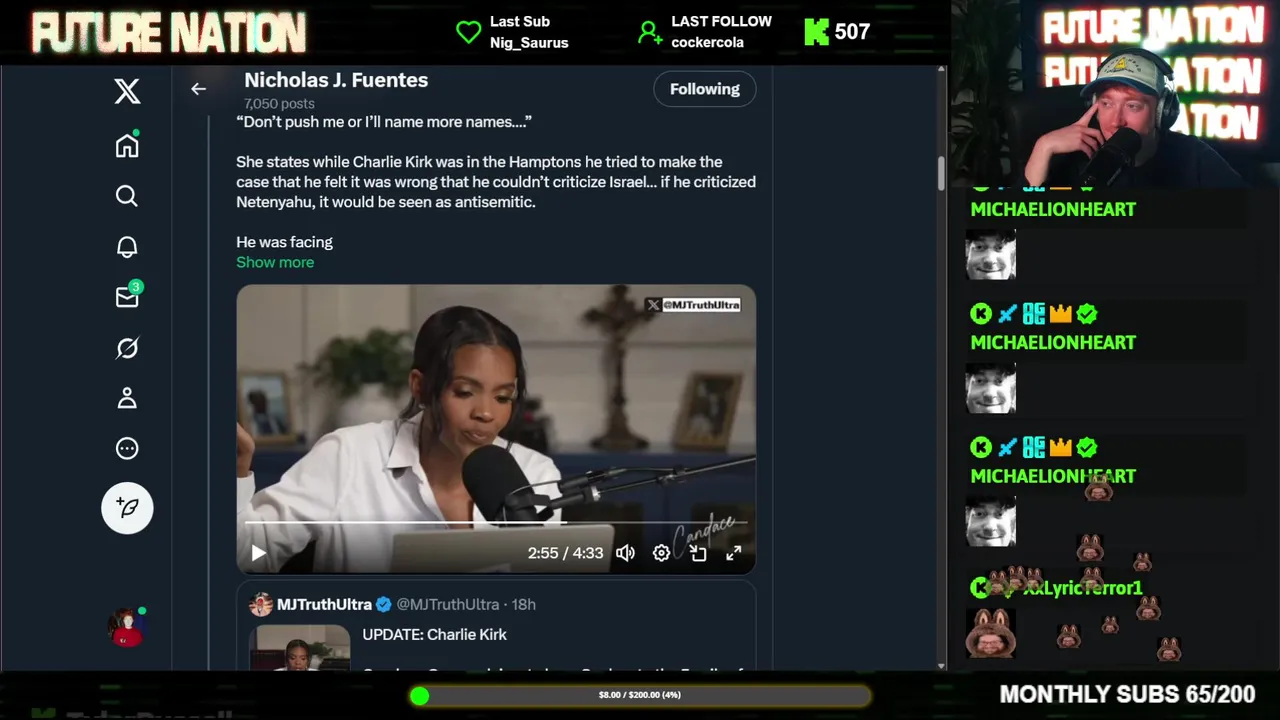Open Messages envelope icon
The width and height of the screenshot is (1280, 720).
click(127, 297)
